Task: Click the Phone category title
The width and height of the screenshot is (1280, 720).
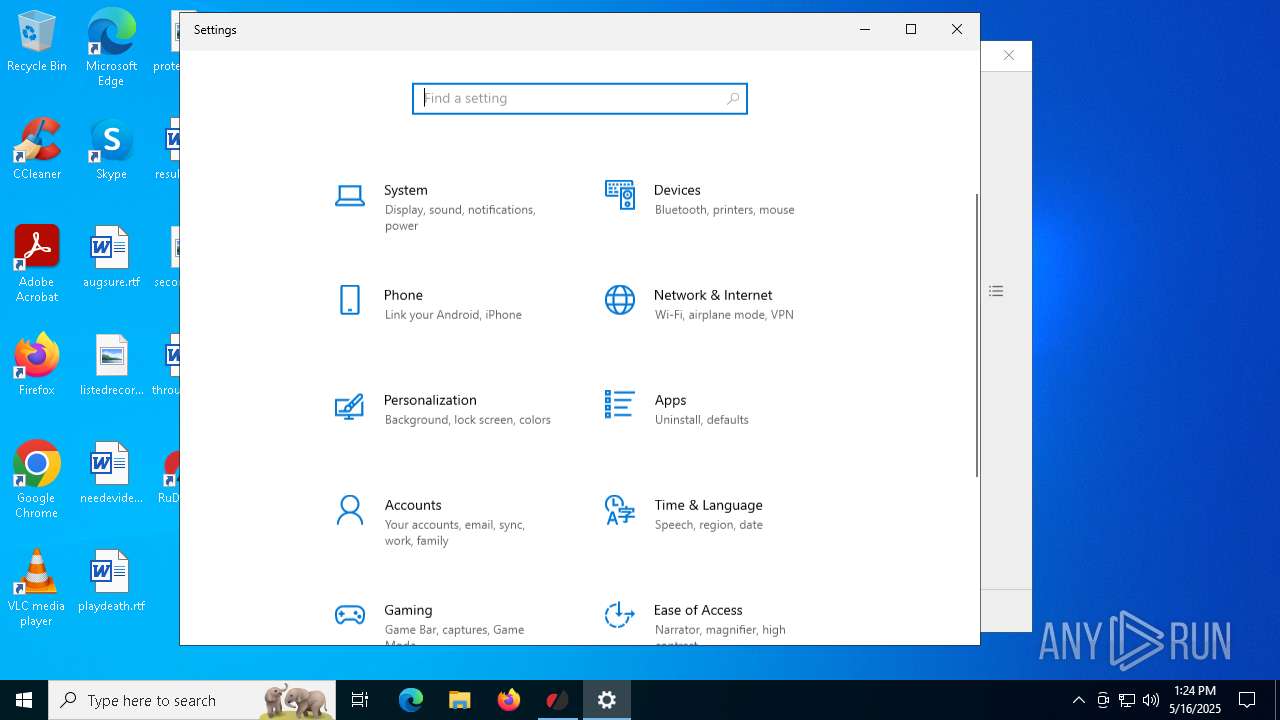Action: point(403,295)
